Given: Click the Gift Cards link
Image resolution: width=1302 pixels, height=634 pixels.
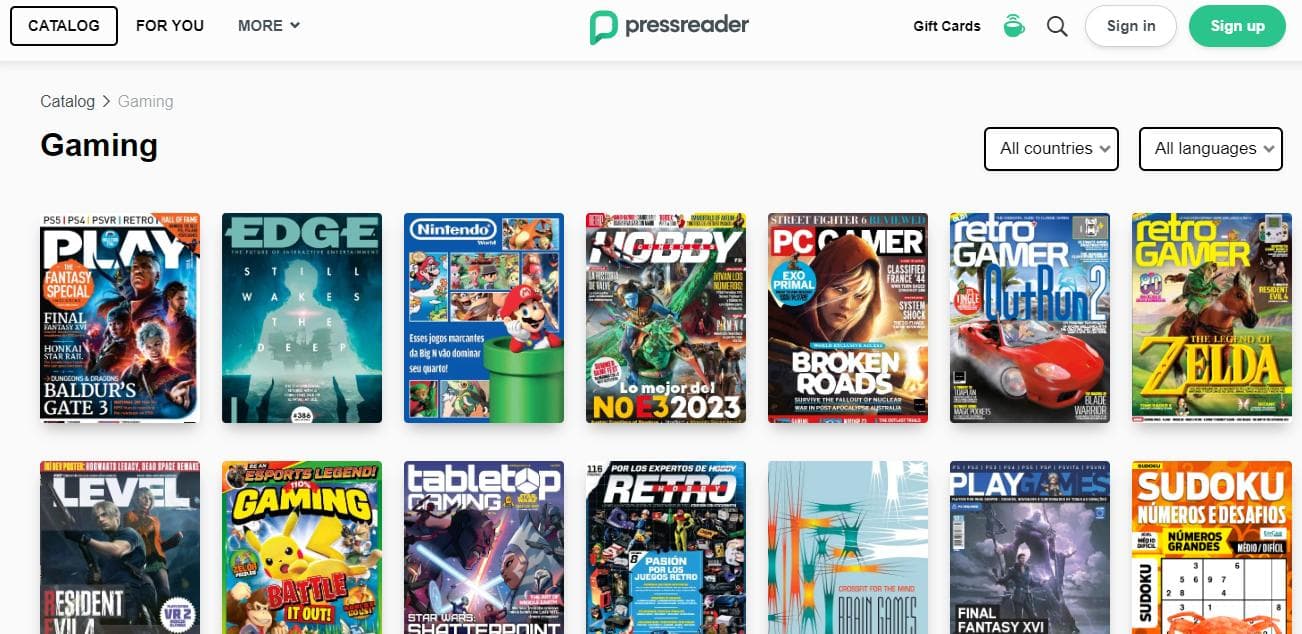Looking at the screenshot, I should point(947,26).
